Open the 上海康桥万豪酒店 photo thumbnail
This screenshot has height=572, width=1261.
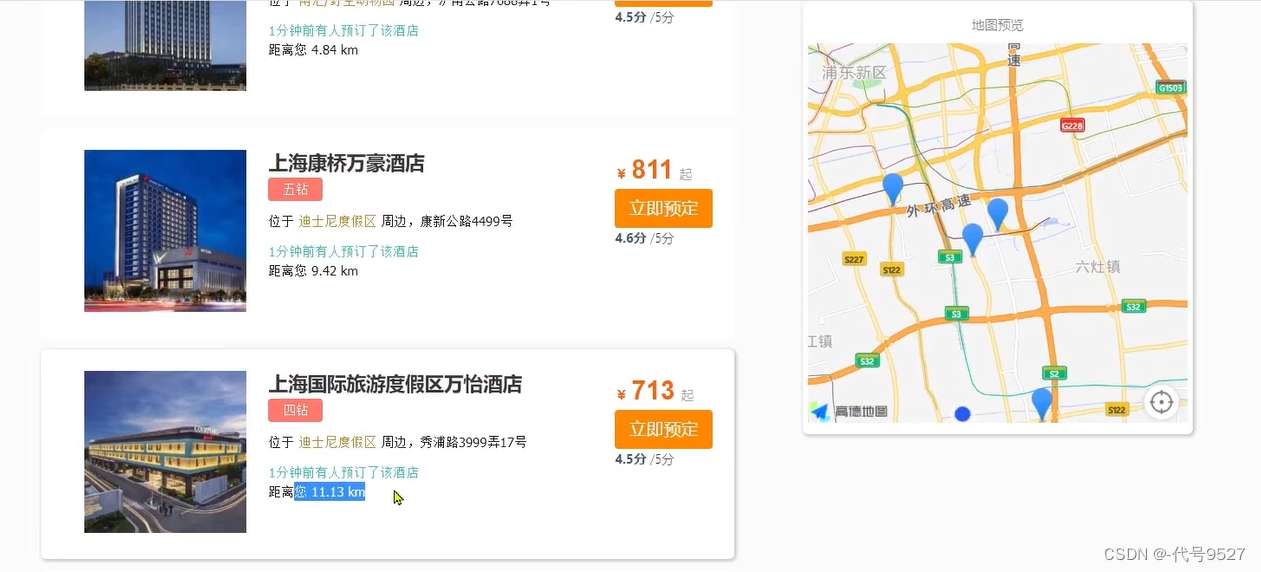(x=165, y=231)
